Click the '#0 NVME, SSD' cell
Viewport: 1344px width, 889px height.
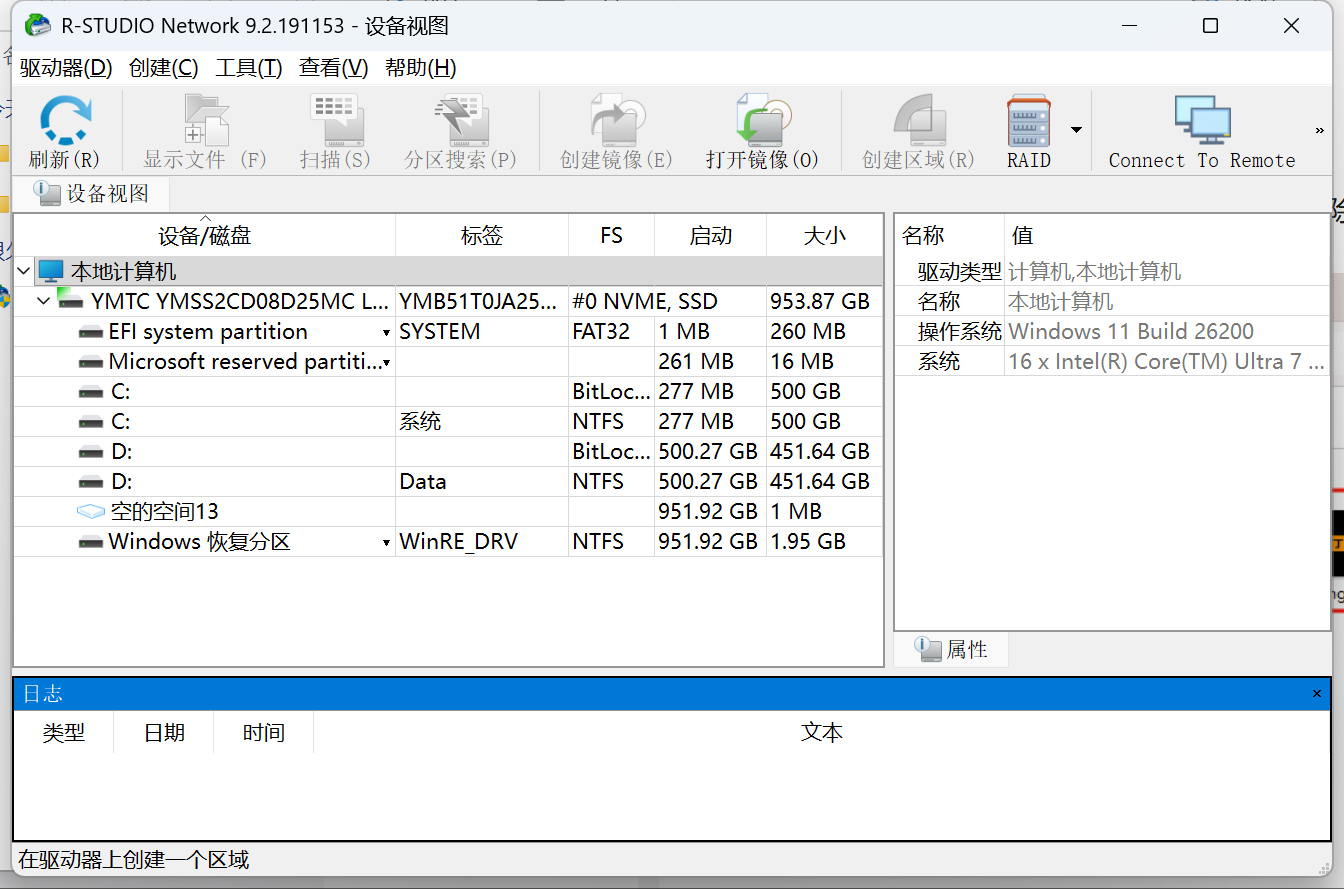(x=645, y=302)
